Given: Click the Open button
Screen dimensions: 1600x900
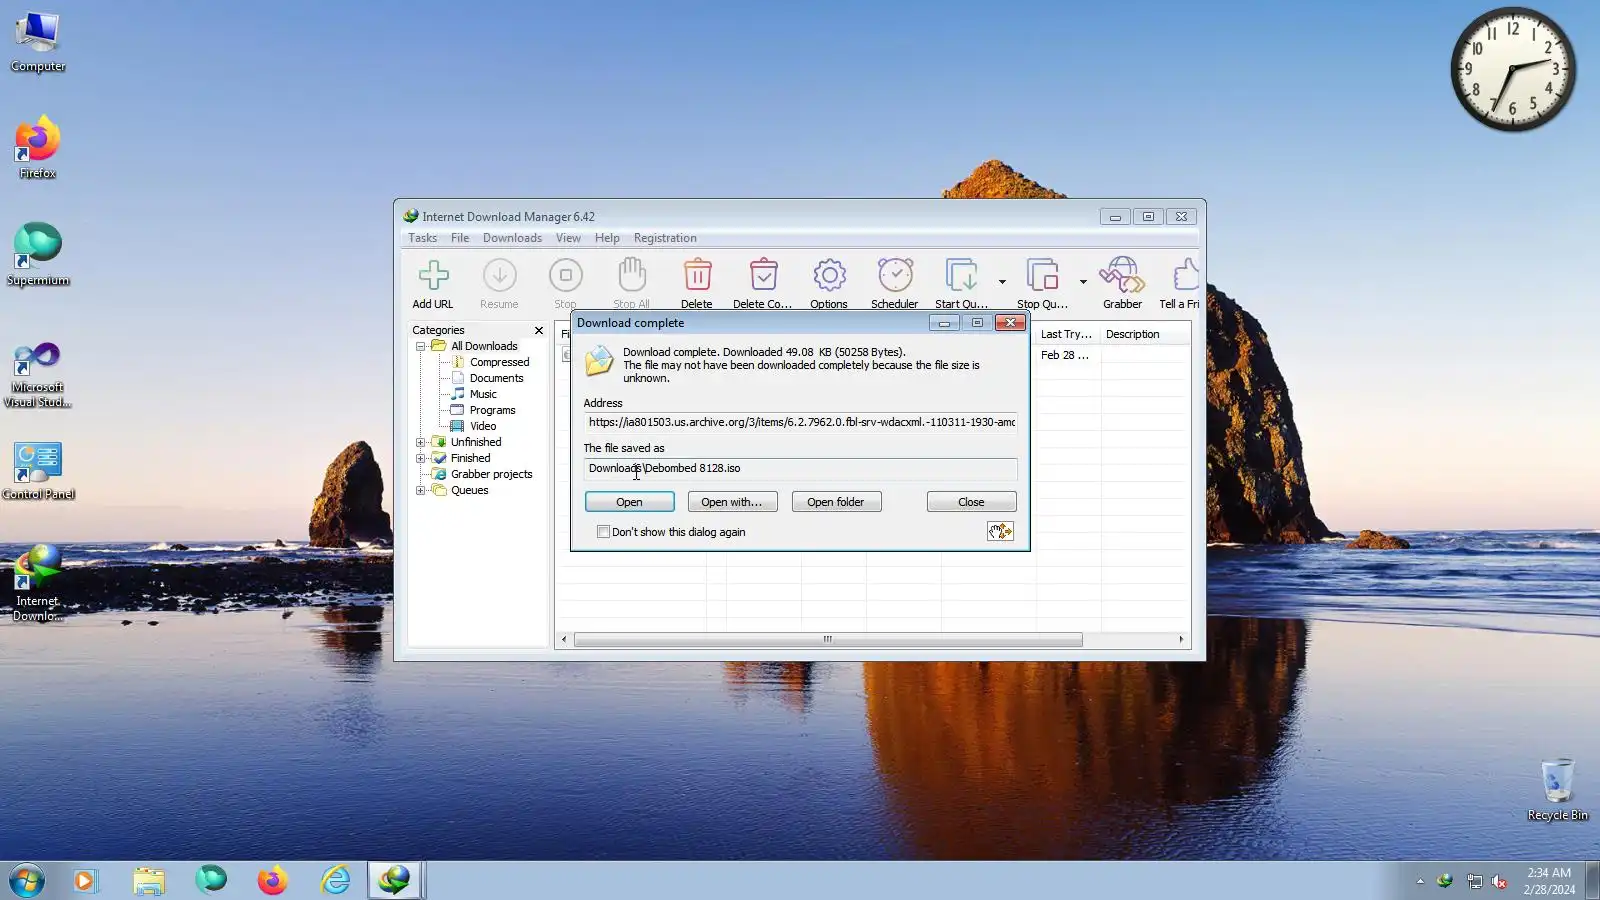Looking at the screenshot, I should pyautogui.click(x=630, y=502).
